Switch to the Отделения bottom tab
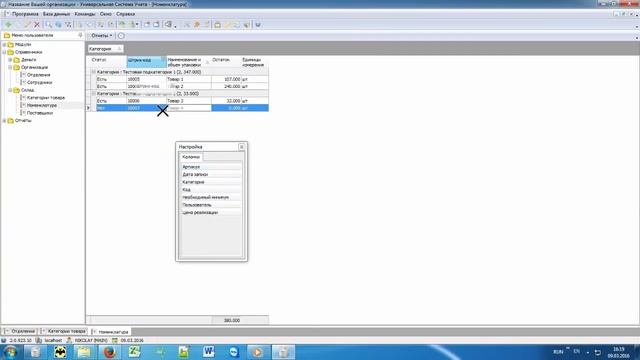The image size is (640, 360). coord(20,331)
